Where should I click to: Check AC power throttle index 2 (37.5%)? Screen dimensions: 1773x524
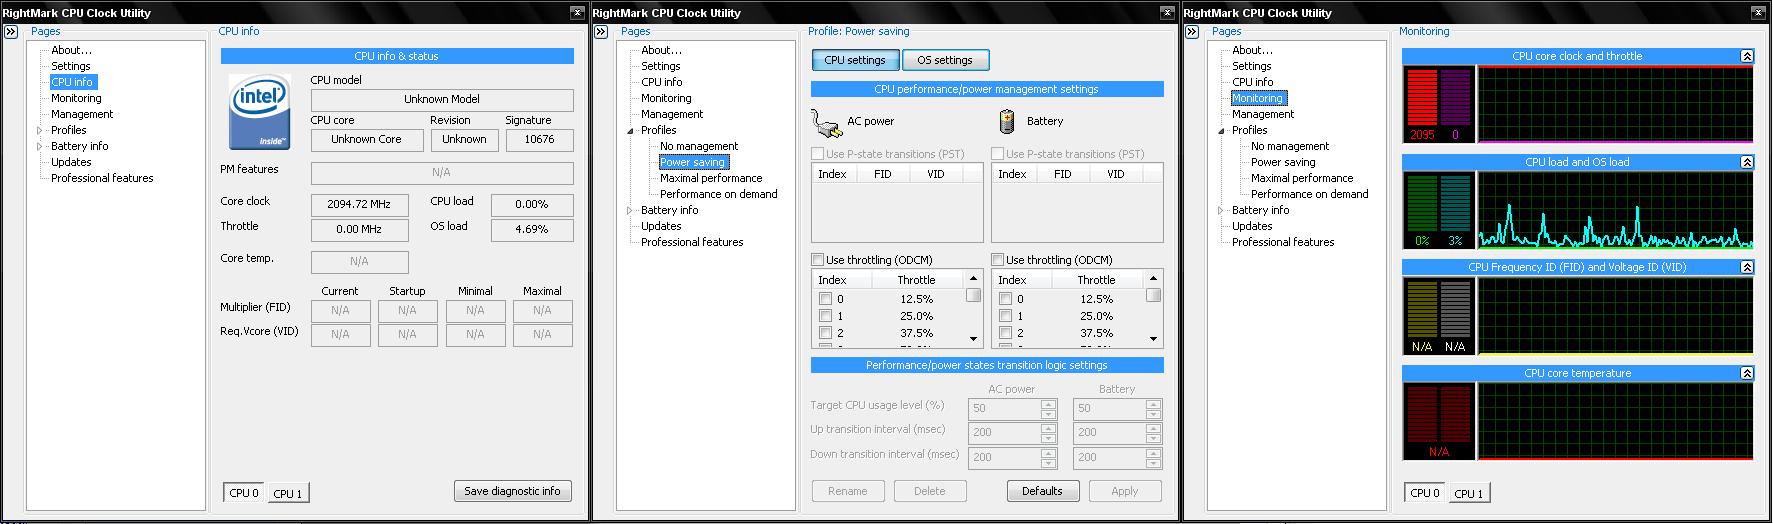[x=825, y=333]
